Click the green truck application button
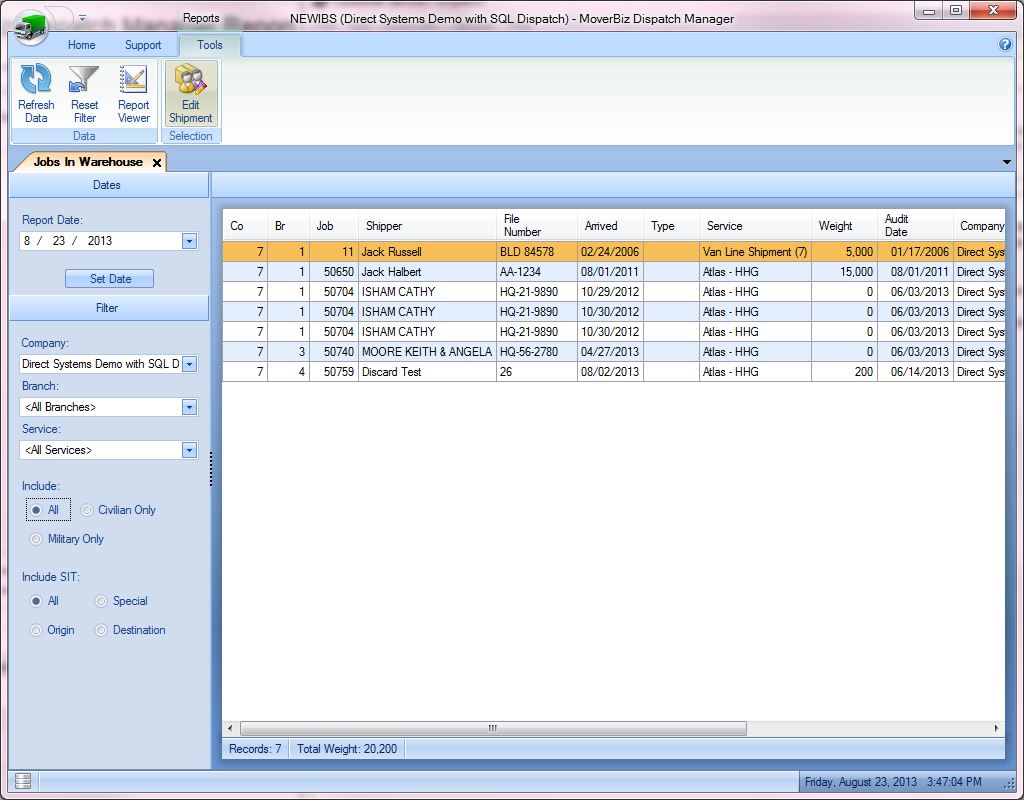 coord(33,26)
